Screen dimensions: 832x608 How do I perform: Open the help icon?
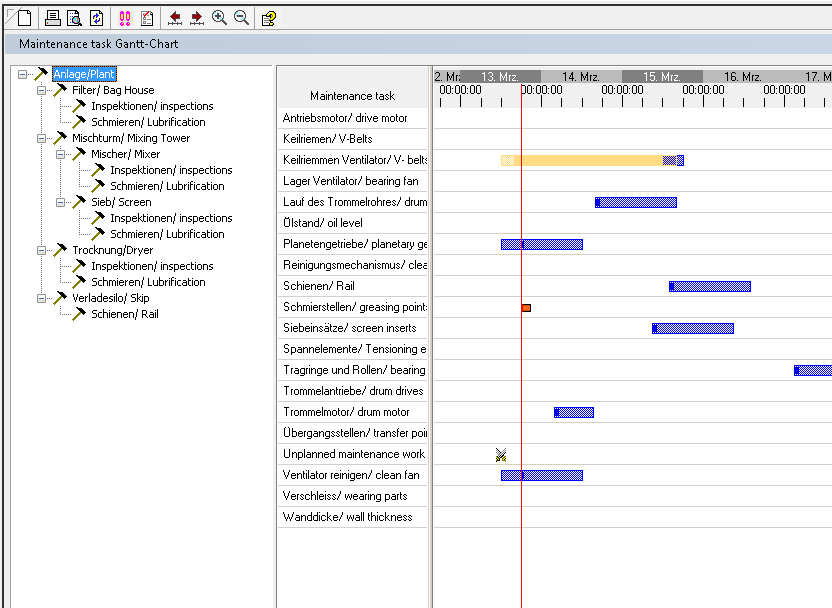(269, 19)
